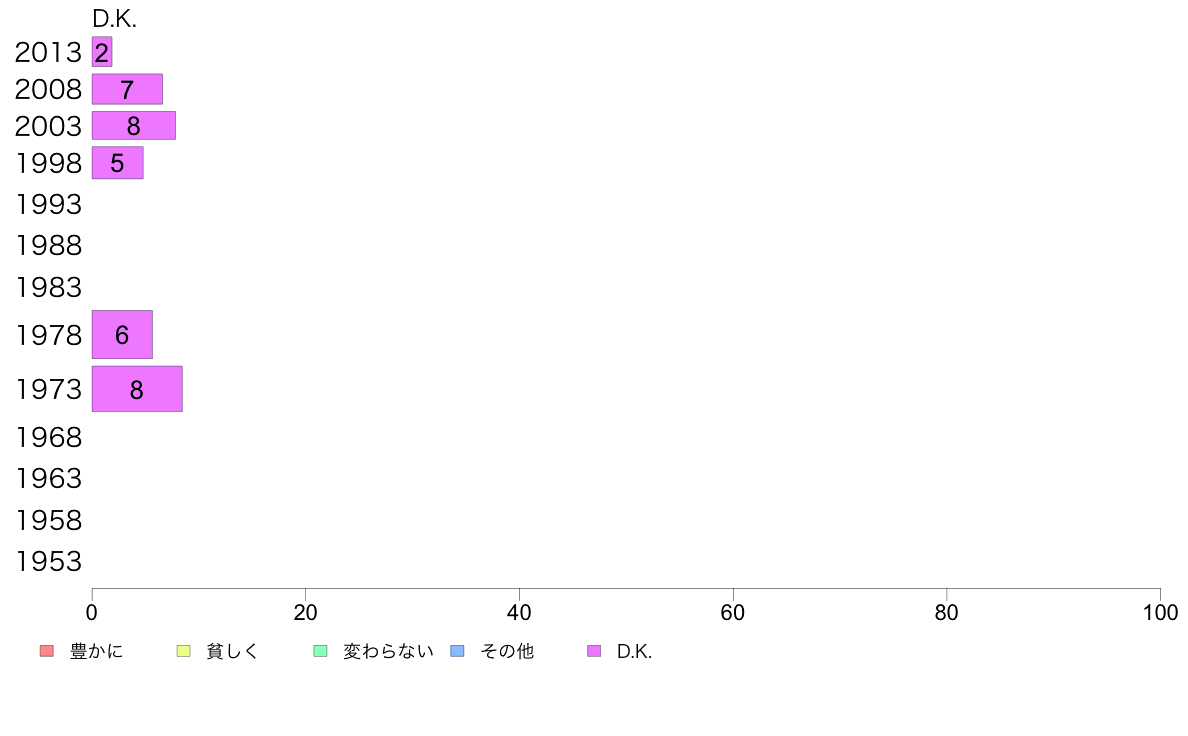The width and height of the screenshot is (1188, 736).
Task: Click the blue その他 legend swatch
Action: [x=458, y=651]
